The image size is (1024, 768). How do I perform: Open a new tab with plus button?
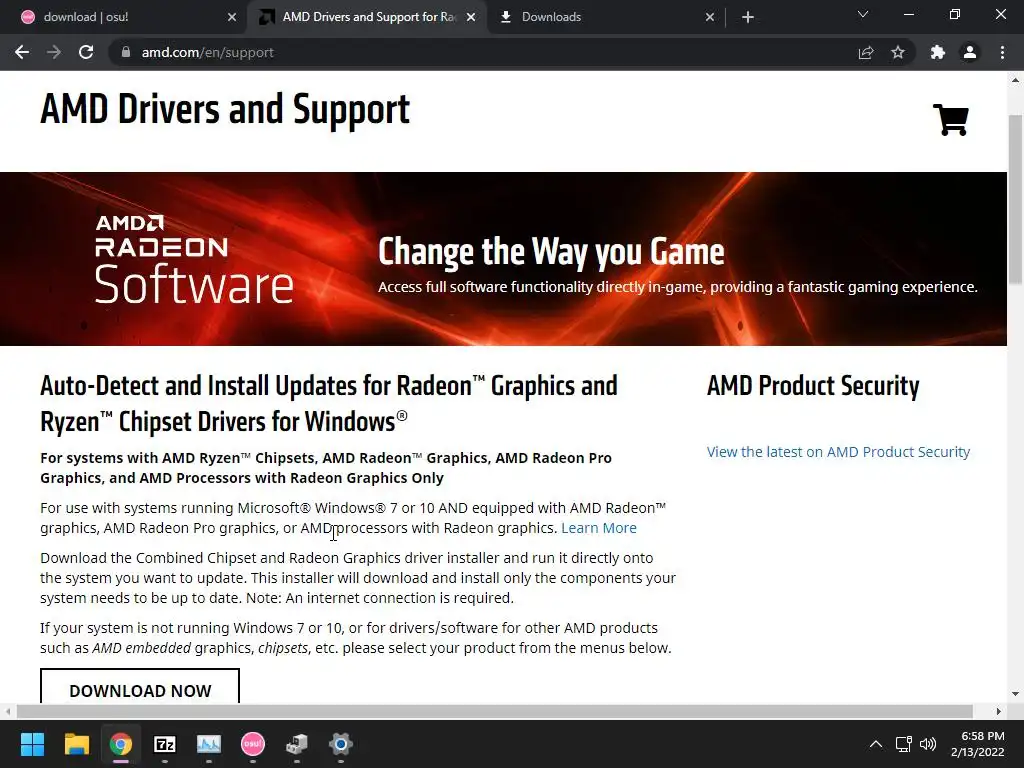click(x=748, y=17)
